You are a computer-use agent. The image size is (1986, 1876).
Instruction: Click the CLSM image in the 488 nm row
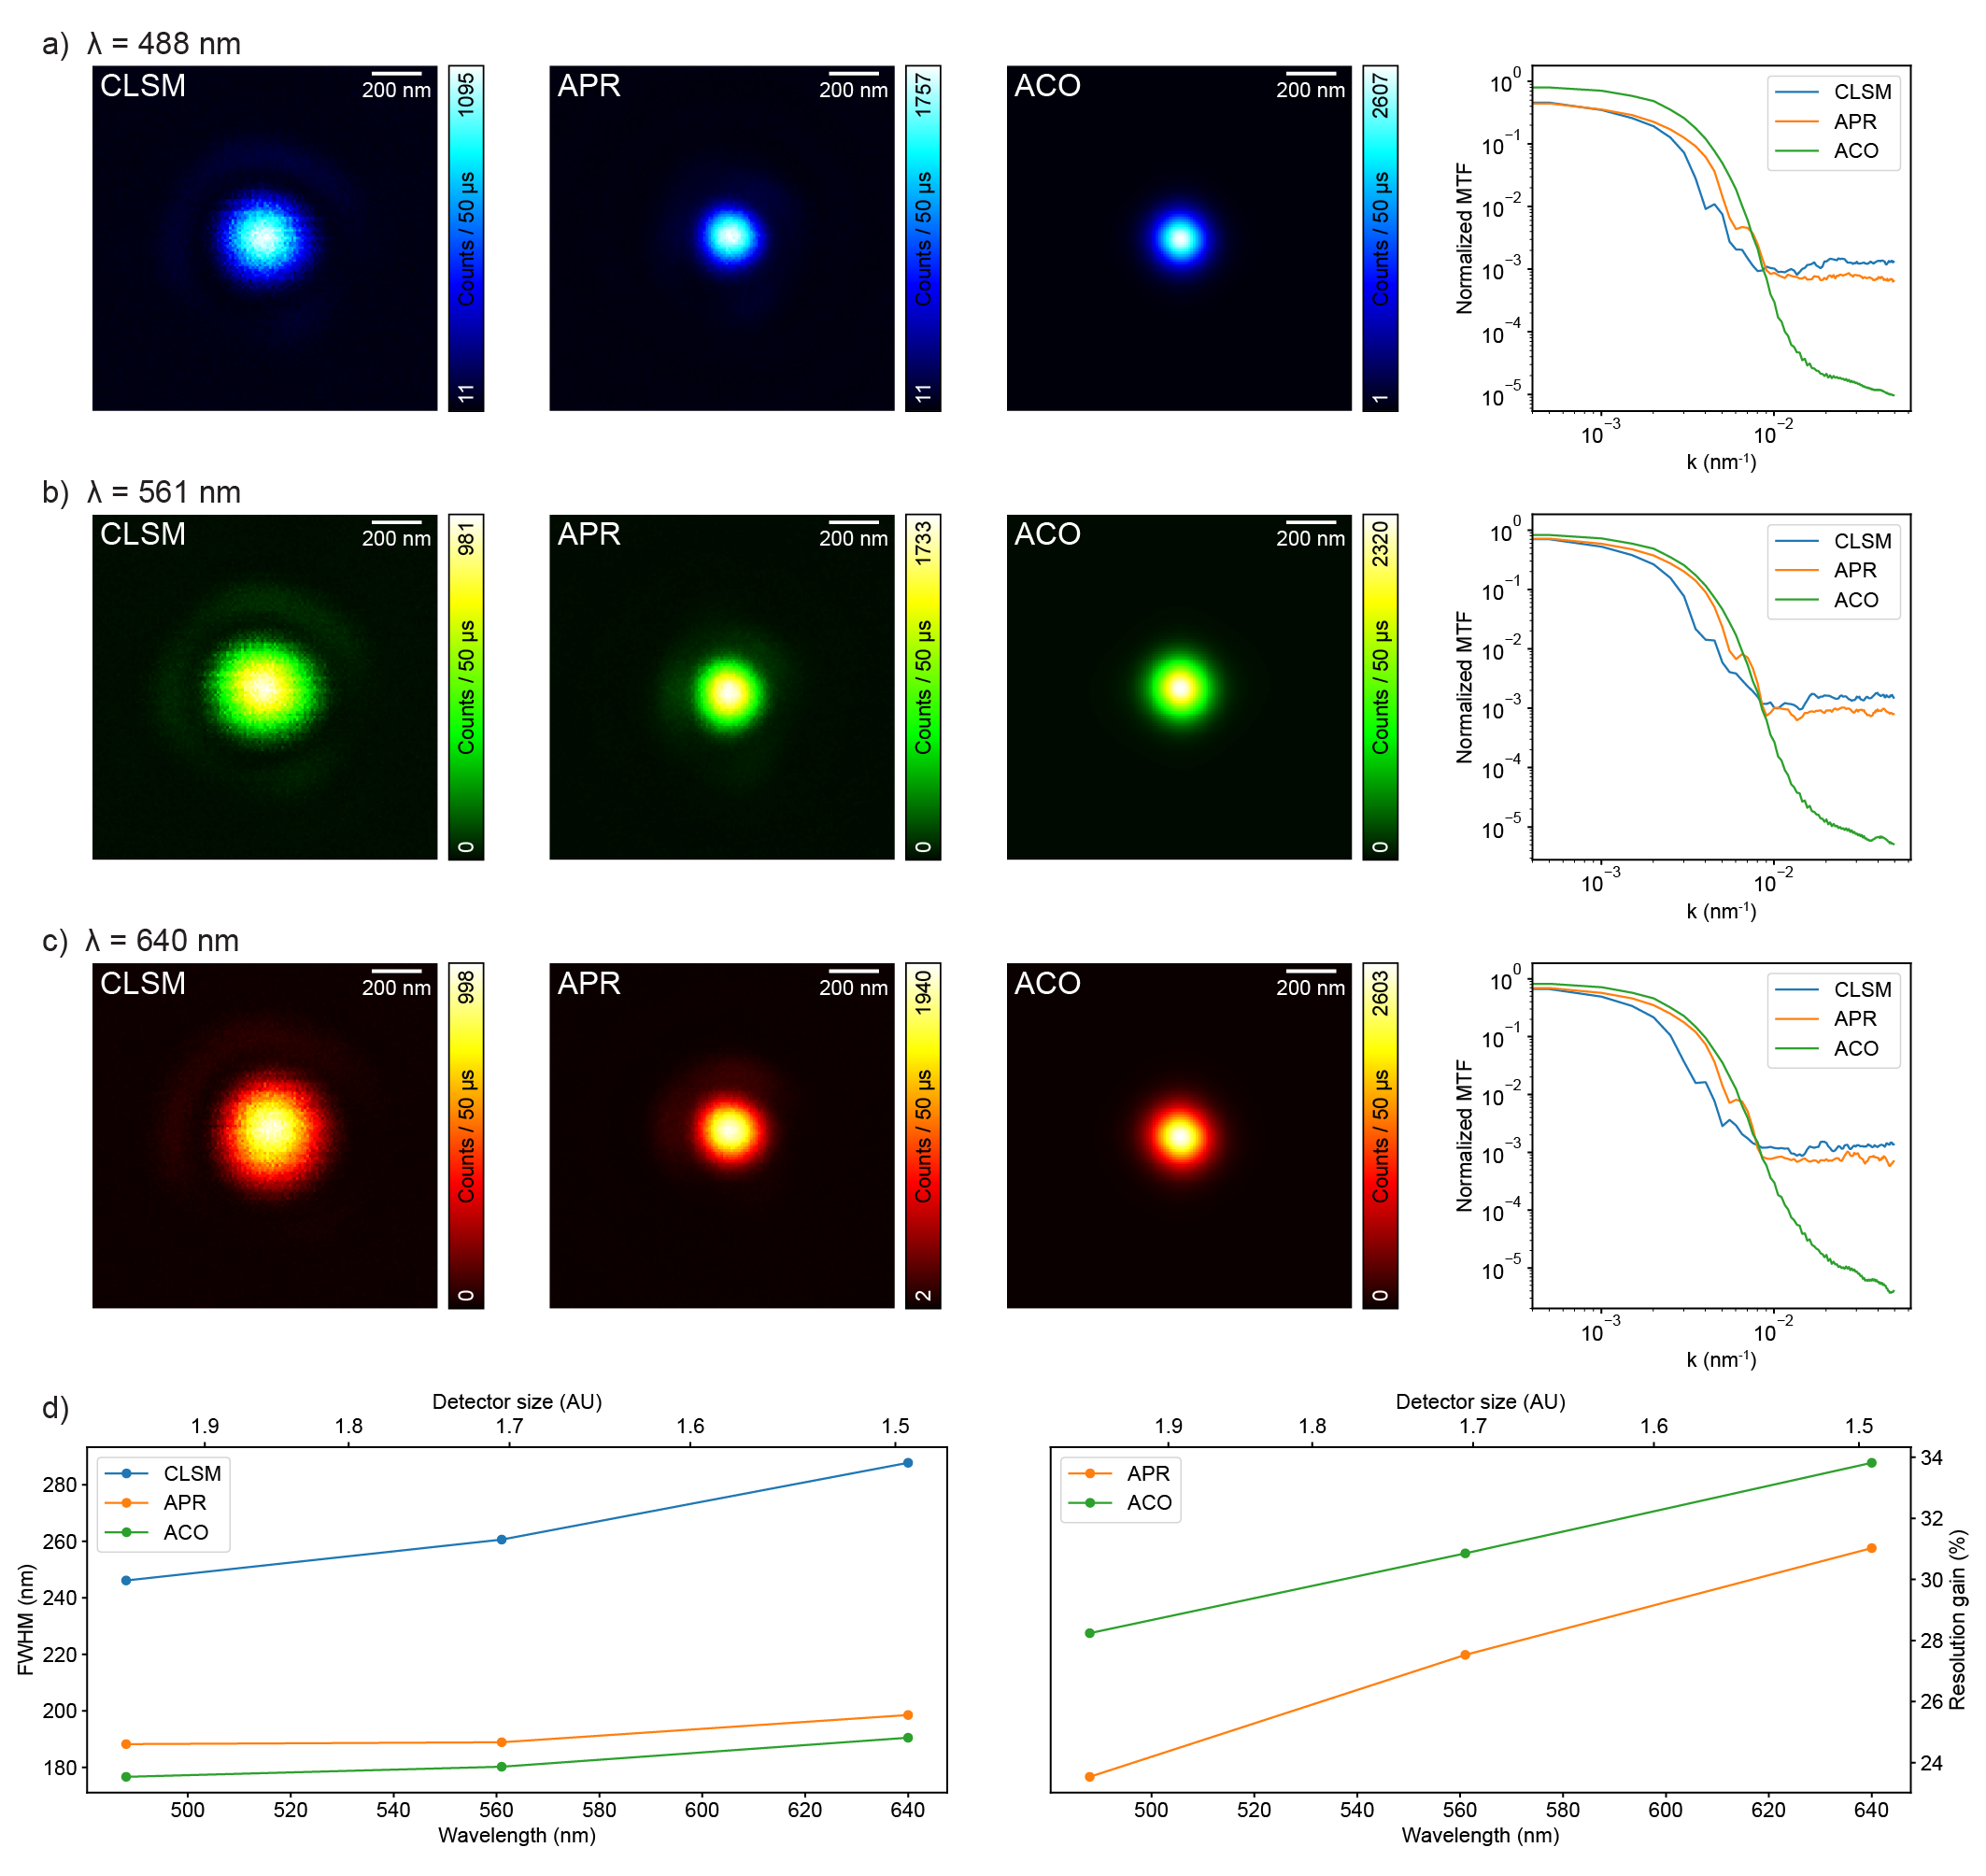[x=264, y=238]
